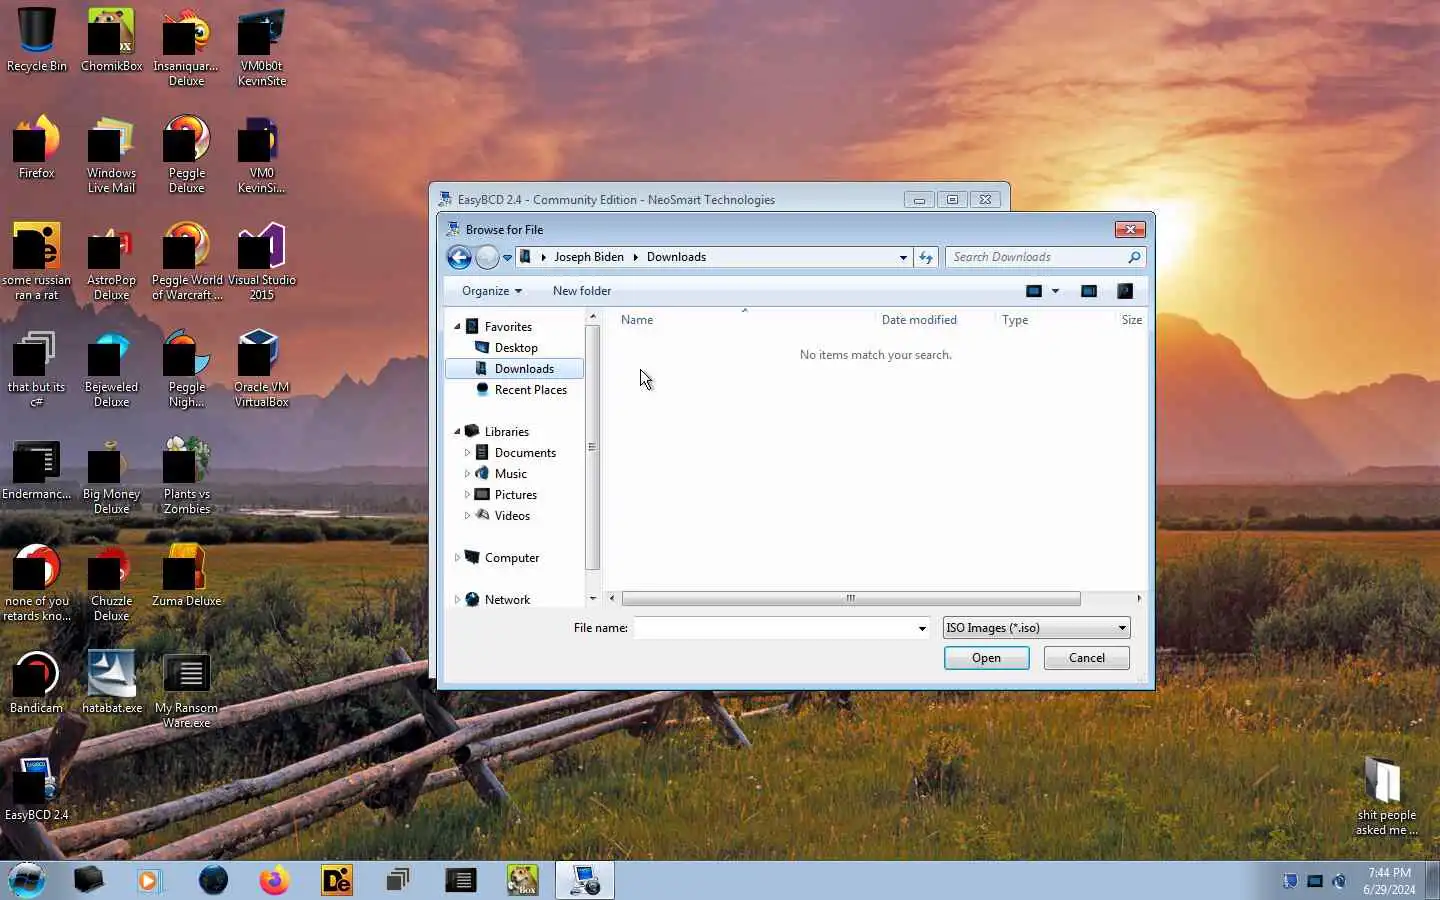Collapse the Libraries tree group

458,432
